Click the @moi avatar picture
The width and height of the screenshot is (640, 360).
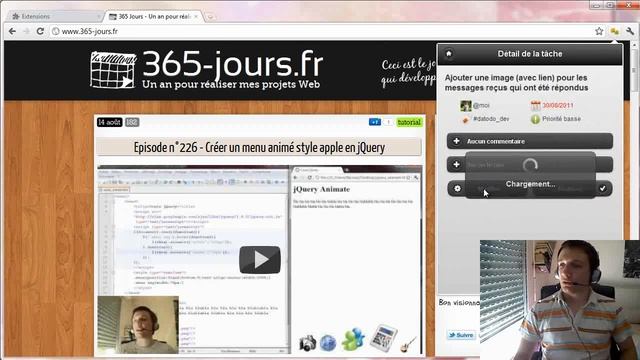466,106
